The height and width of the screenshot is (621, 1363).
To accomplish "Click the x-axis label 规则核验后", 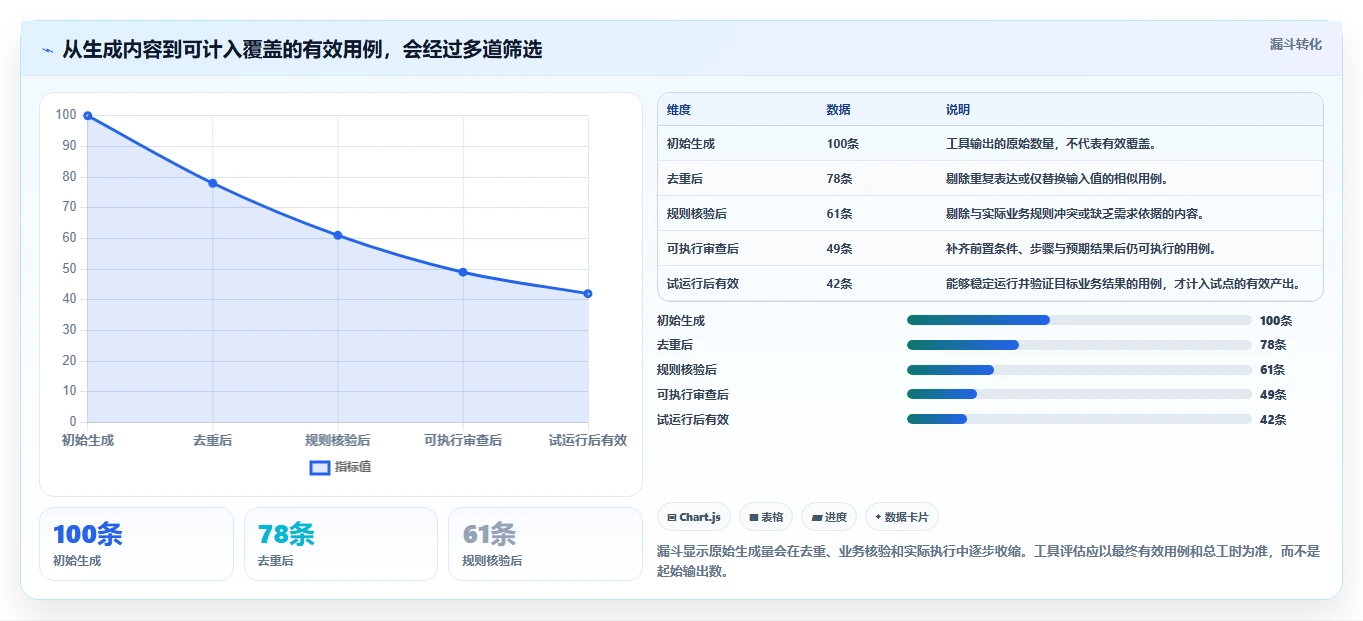I will (x=338, y=440).
